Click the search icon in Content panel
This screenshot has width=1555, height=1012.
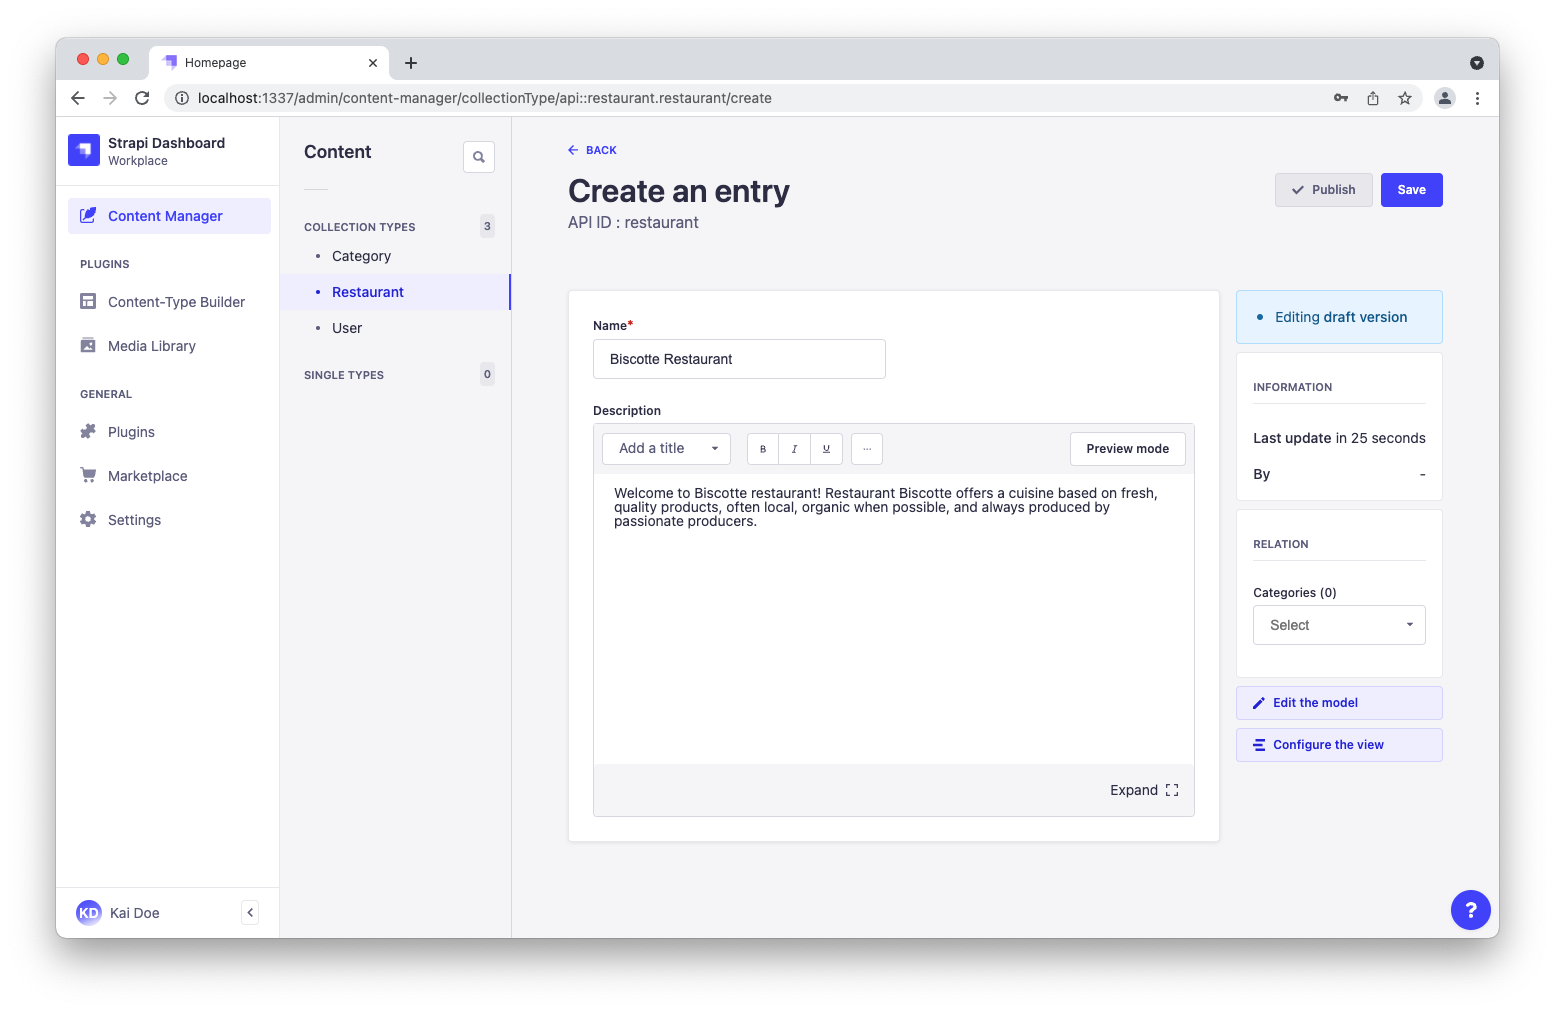[x=479, y=156]
